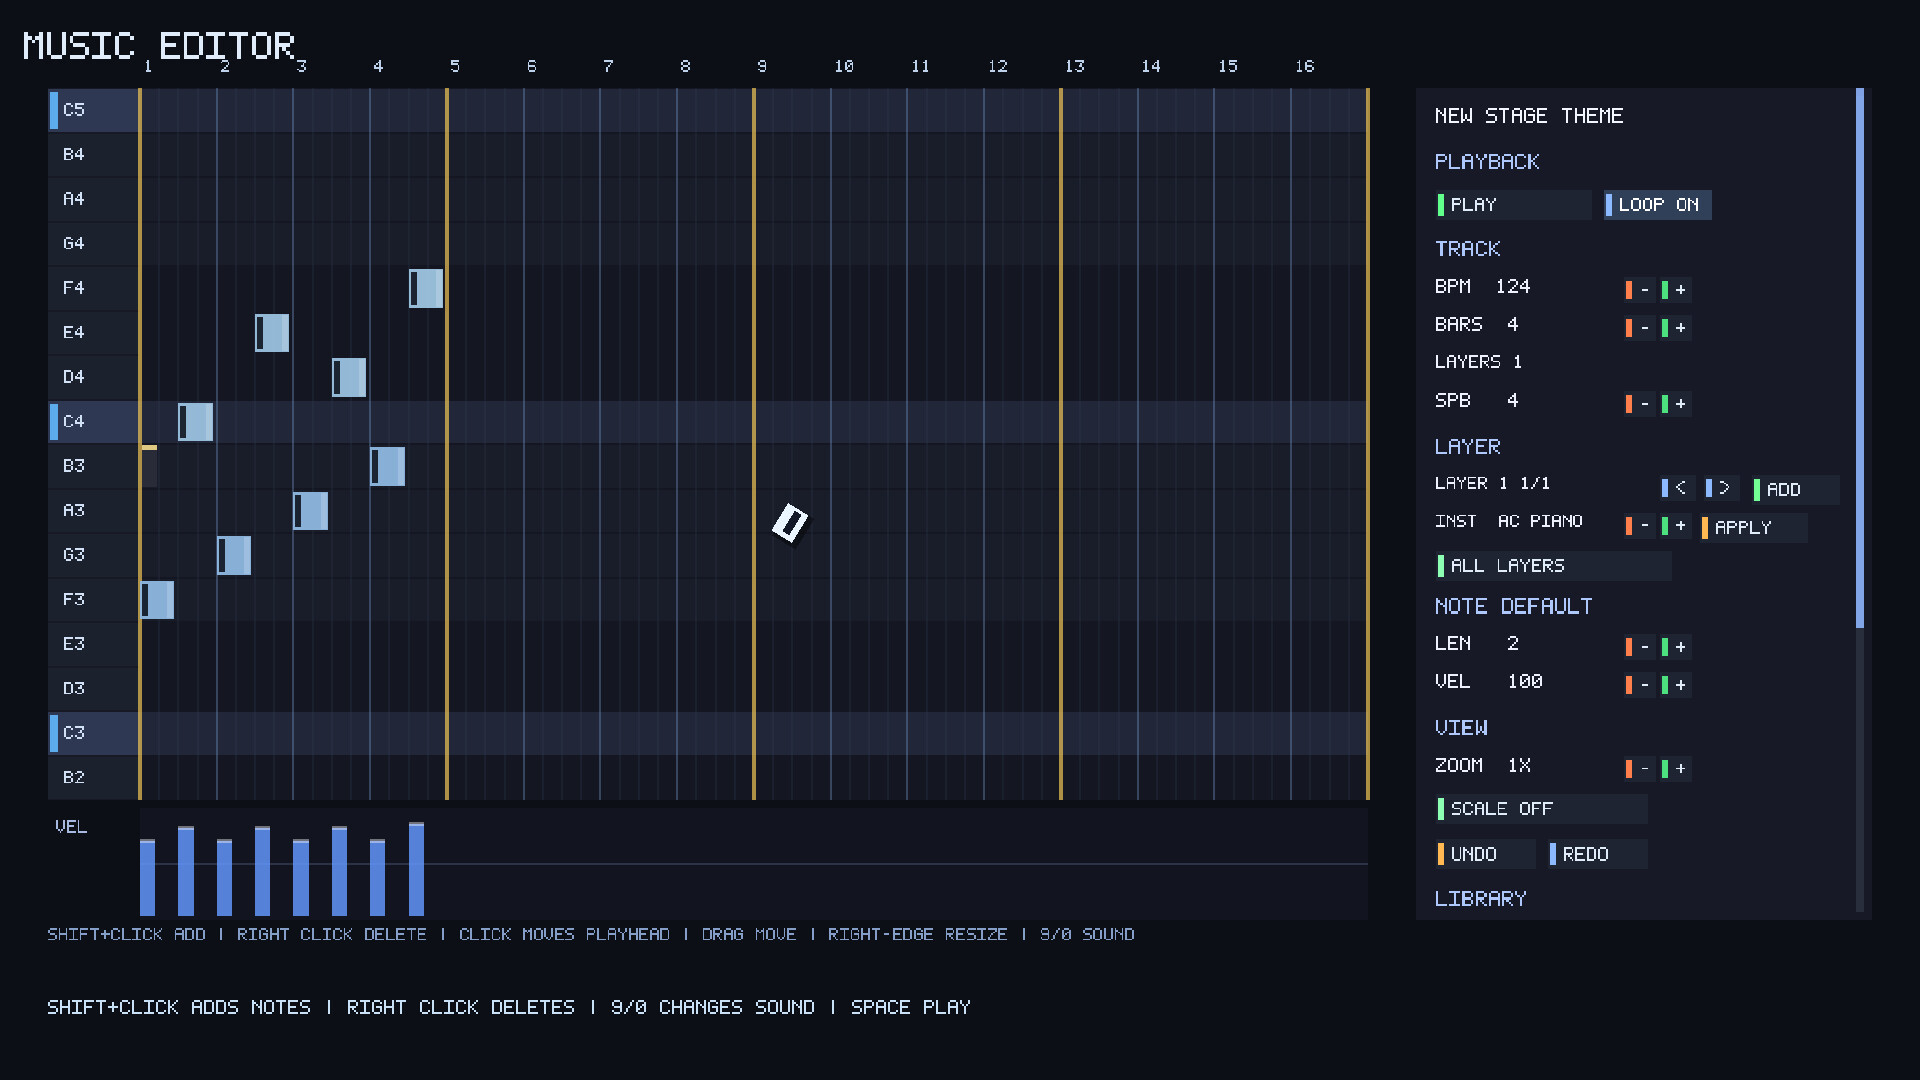Apply the AC Piano instrument
This screenshot has height=1080, width=1920.
[1753, 528]
